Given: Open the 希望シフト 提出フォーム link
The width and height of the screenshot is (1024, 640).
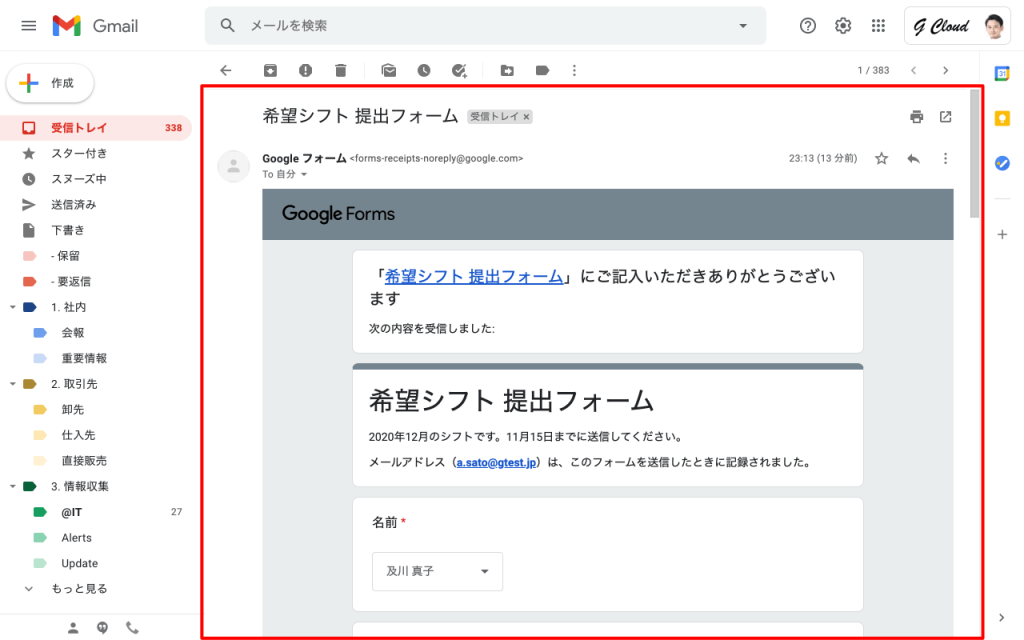Looking at the screenshot, I should point(474,277).
